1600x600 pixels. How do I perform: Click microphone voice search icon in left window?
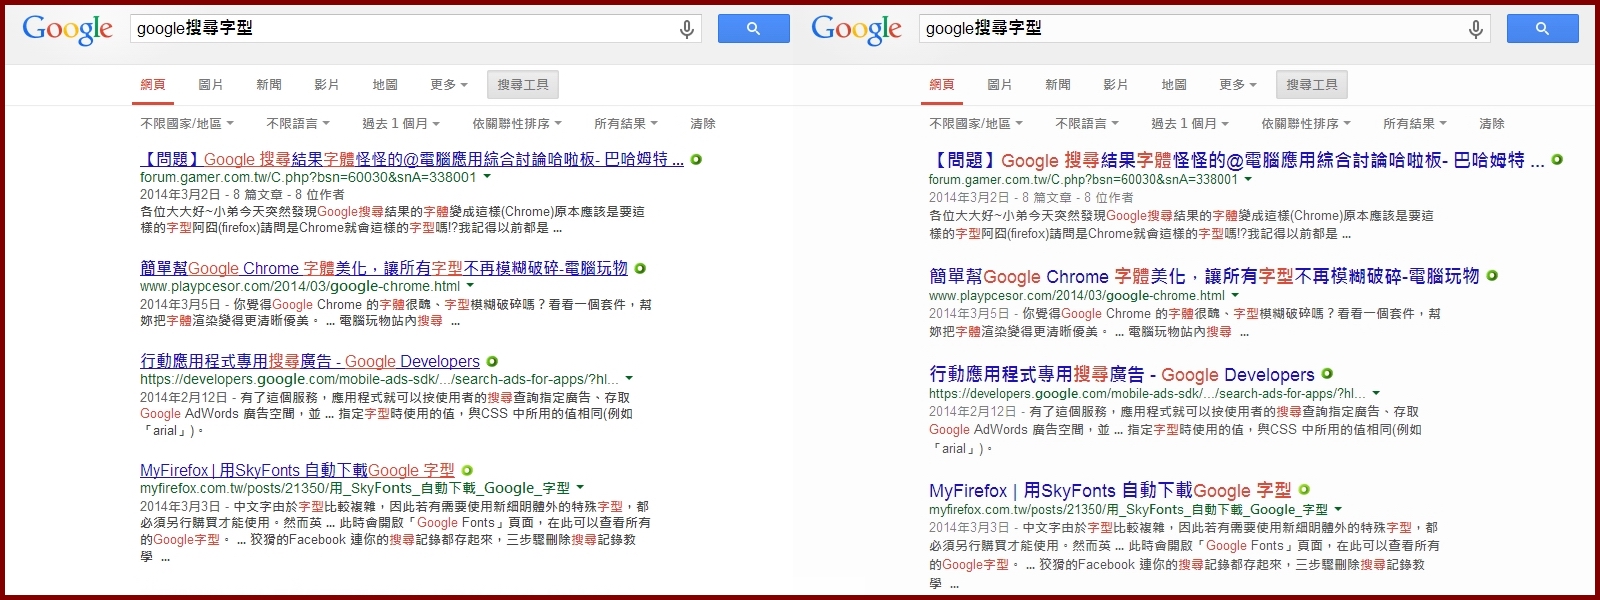click(x=687, y=30)
